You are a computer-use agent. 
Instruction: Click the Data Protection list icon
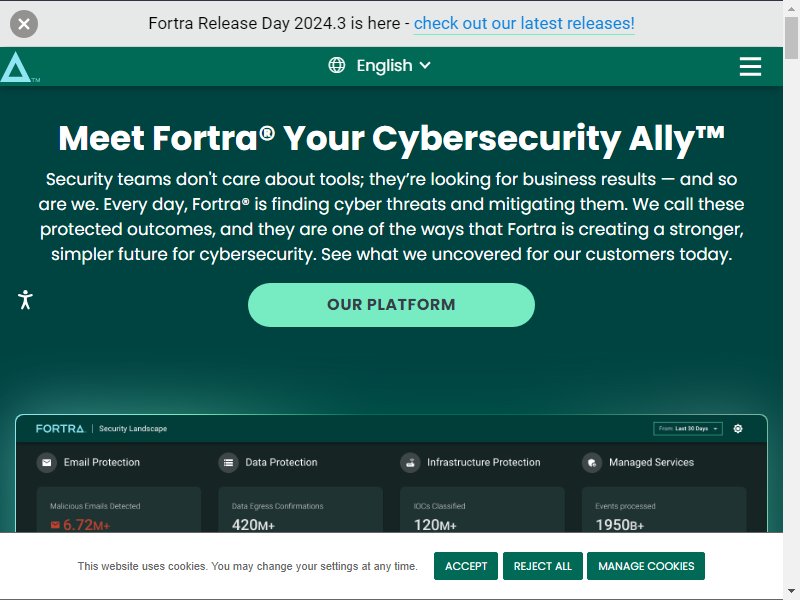click(229, 463)
